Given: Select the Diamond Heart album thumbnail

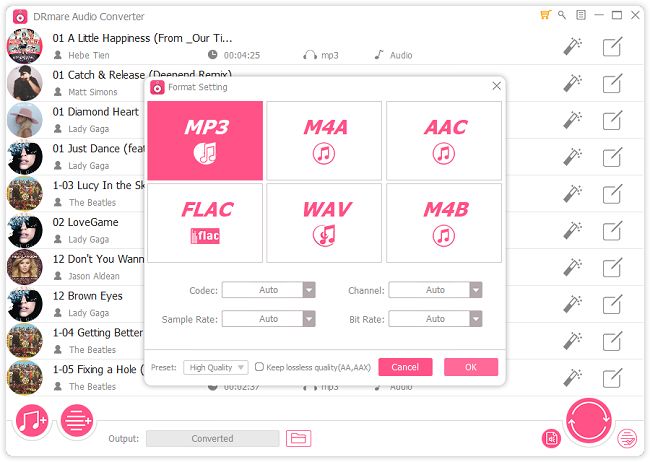Looking at the screenshot, I should tap(25, 120).
